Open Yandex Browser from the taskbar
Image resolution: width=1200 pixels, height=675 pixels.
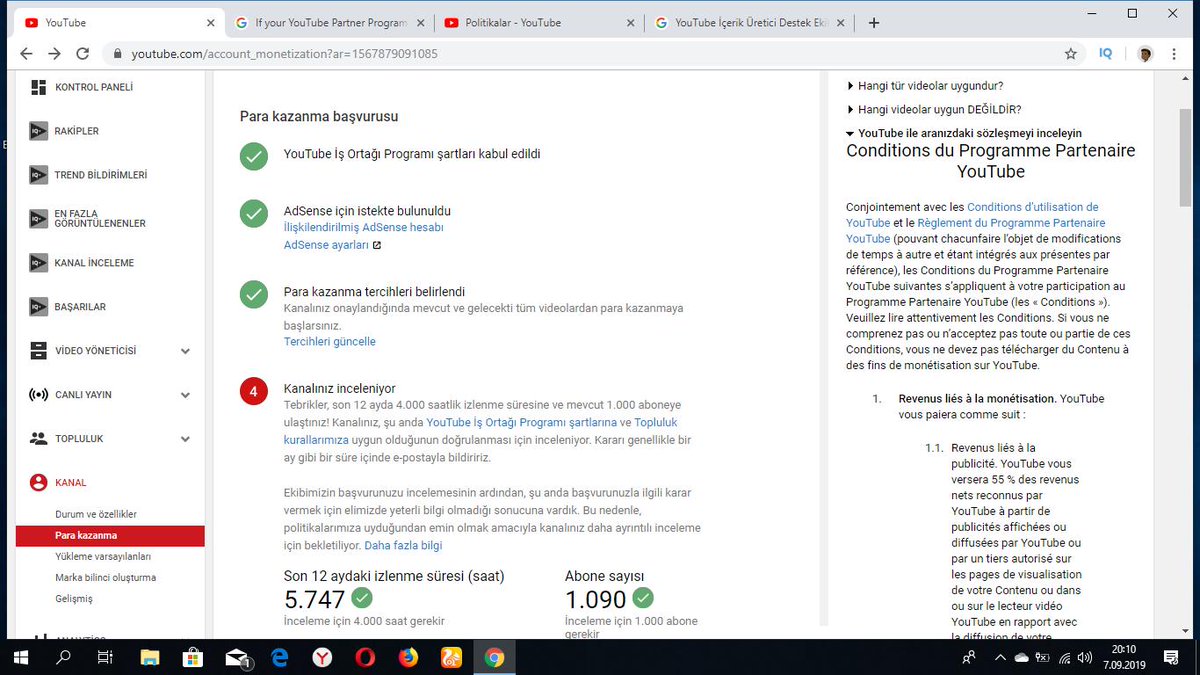[322, 657]
